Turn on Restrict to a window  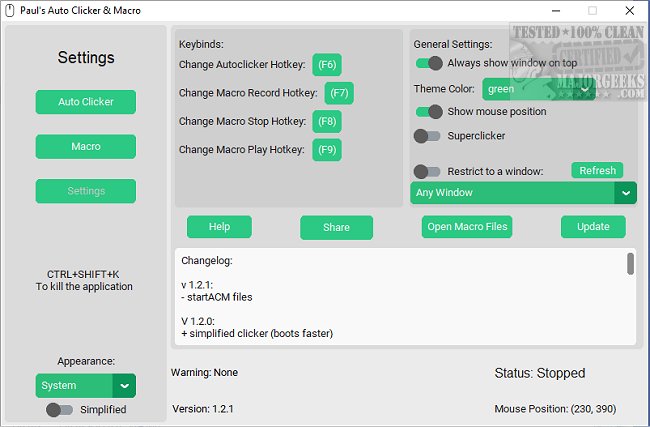pos(427,172)
